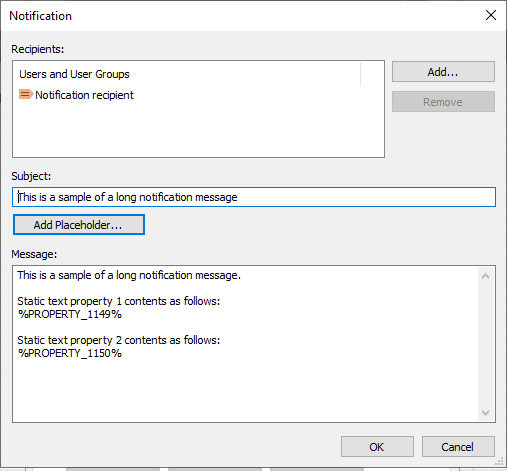
Task: Click the Subject: label
Action: [31, 176]
